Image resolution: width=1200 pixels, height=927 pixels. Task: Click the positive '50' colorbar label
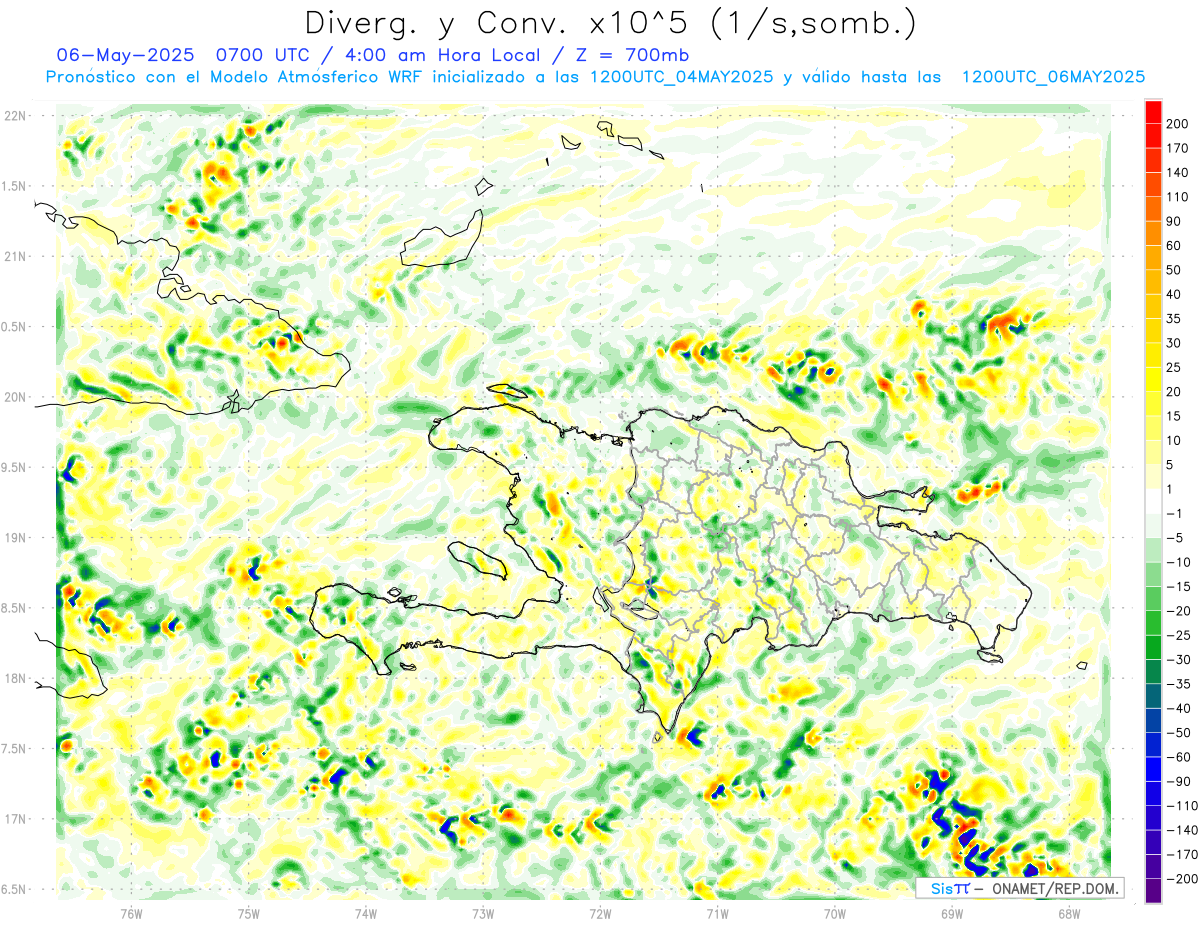click(1174, 270)
